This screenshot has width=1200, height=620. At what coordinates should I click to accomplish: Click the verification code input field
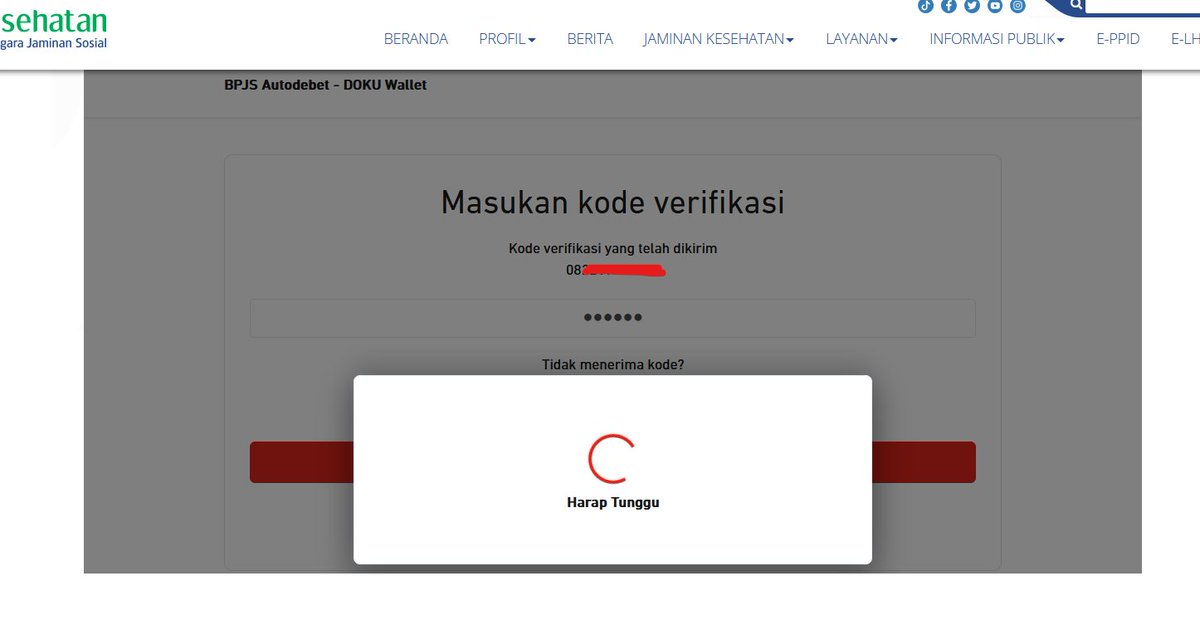(612, 318)
